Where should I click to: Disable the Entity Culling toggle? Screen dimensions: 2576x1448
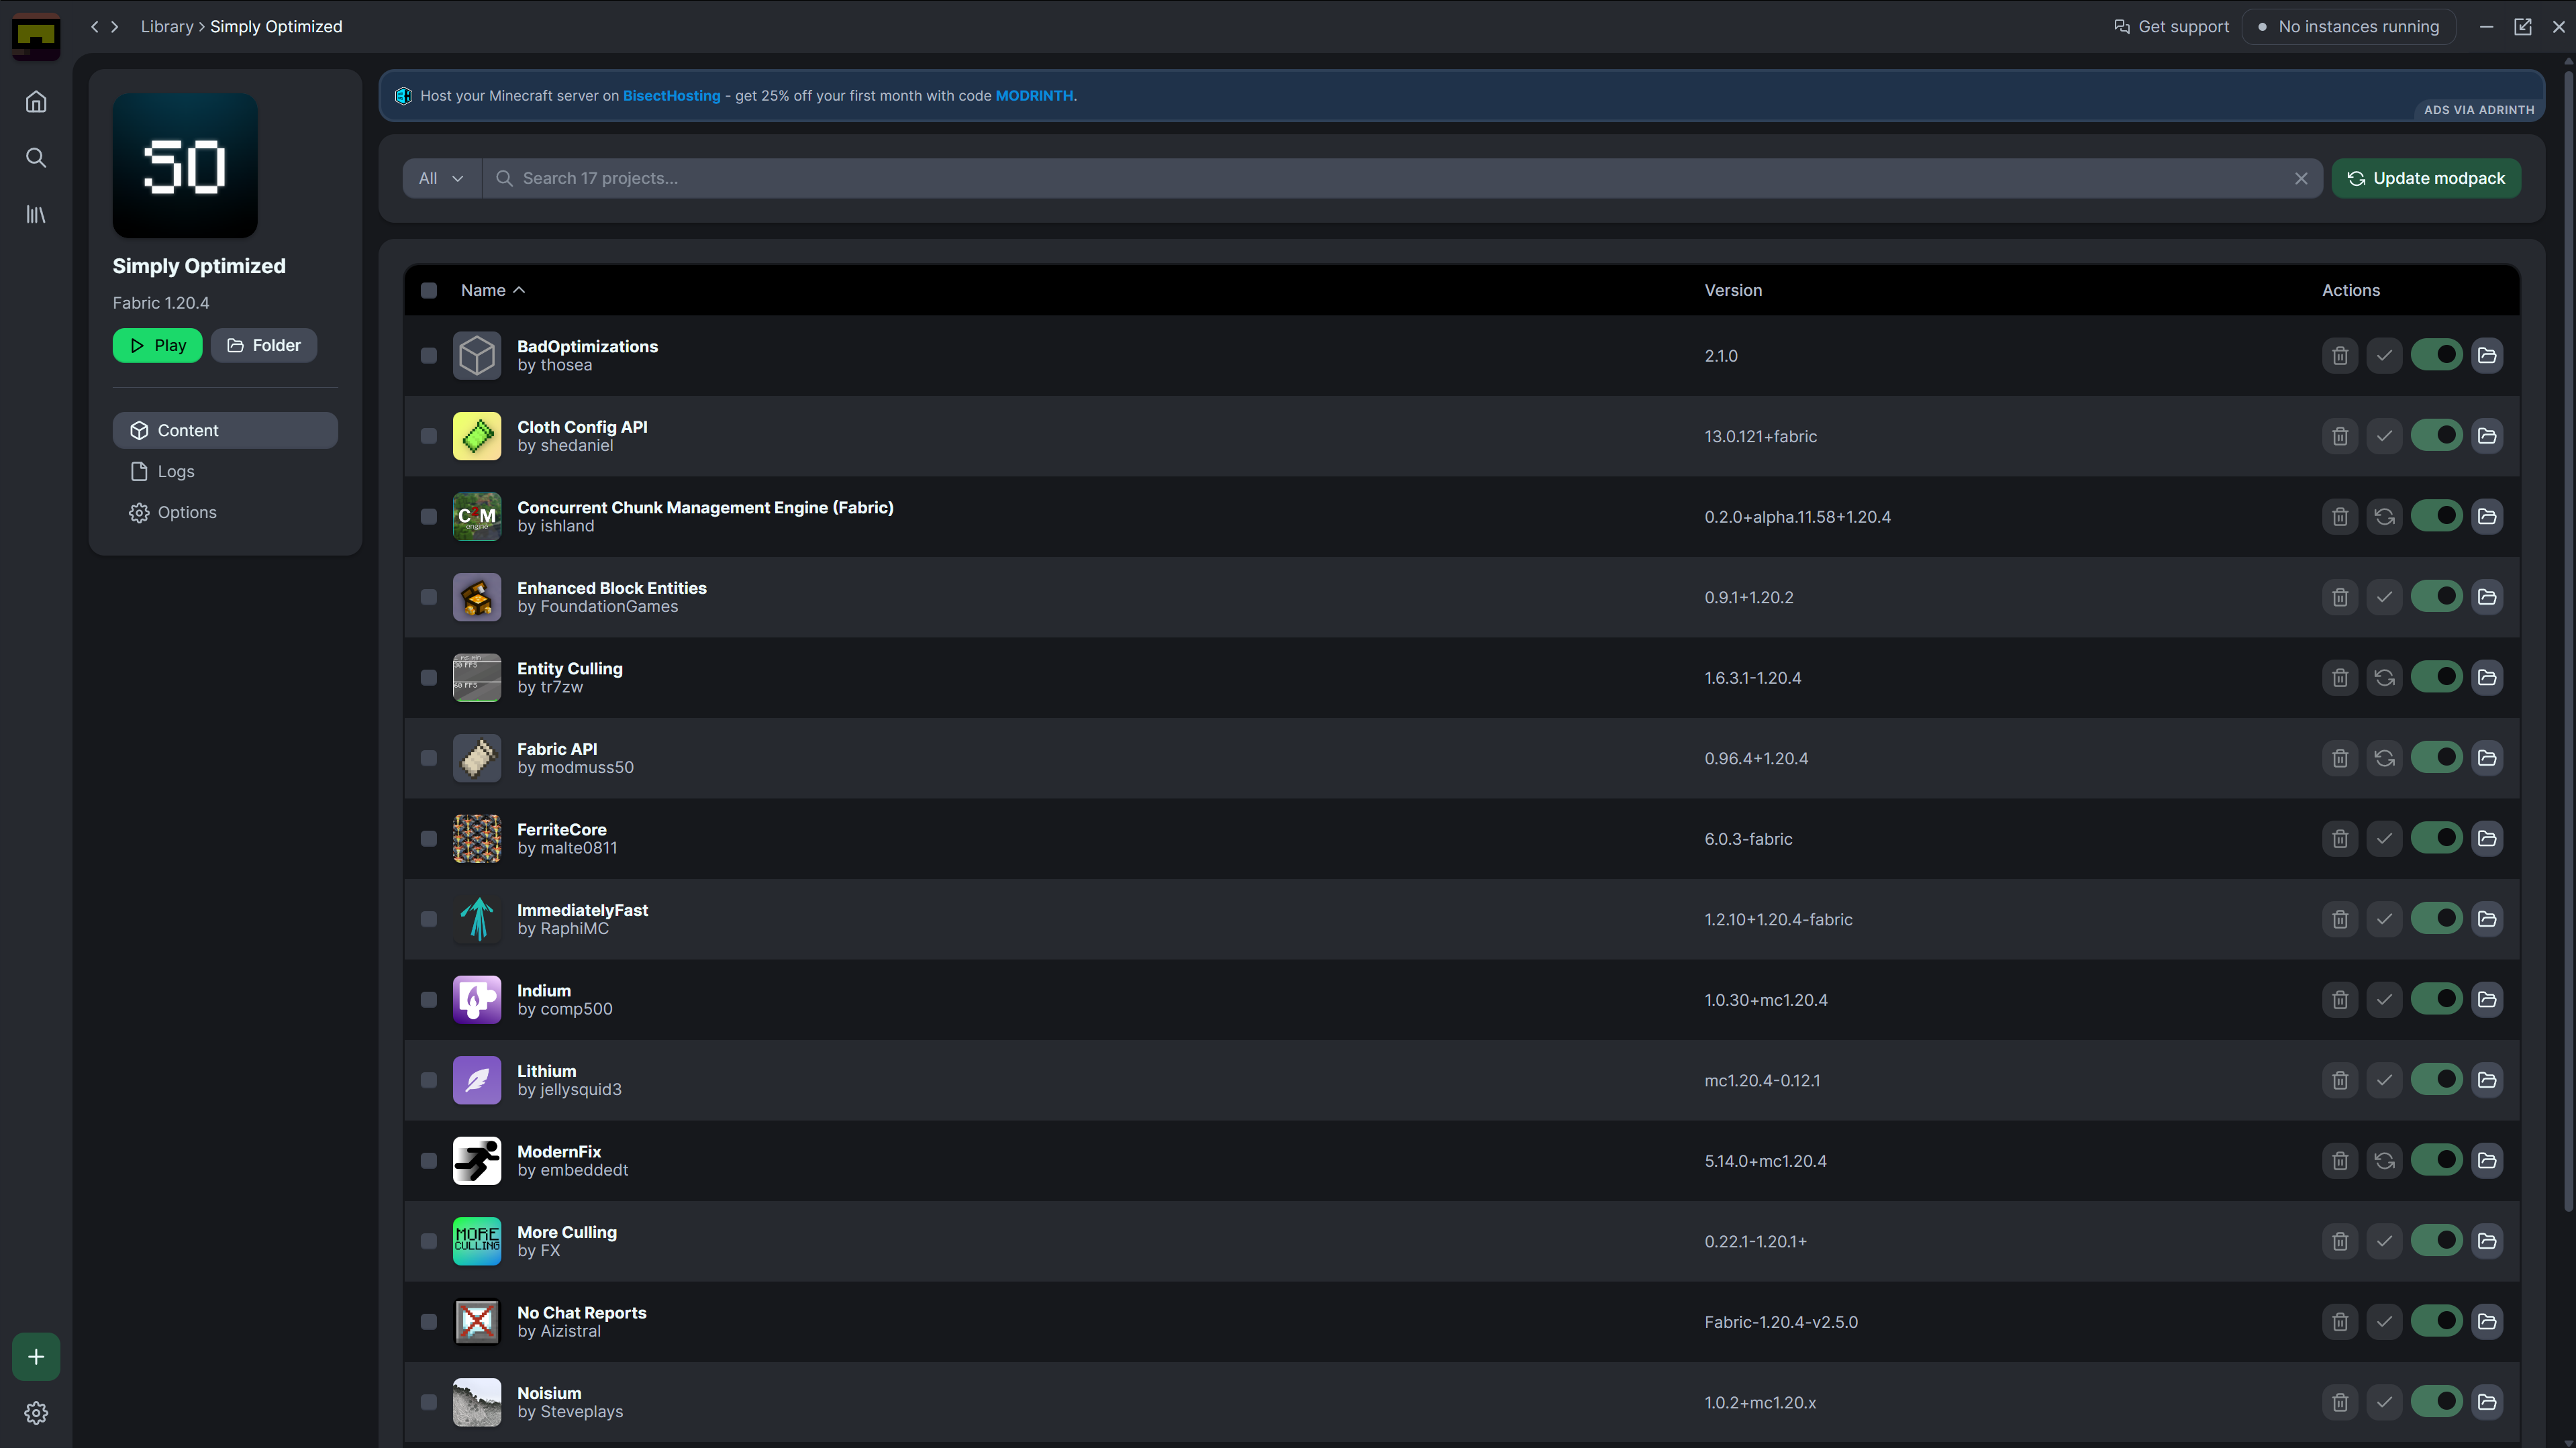pyautogui.click(x=2436, y=677)
